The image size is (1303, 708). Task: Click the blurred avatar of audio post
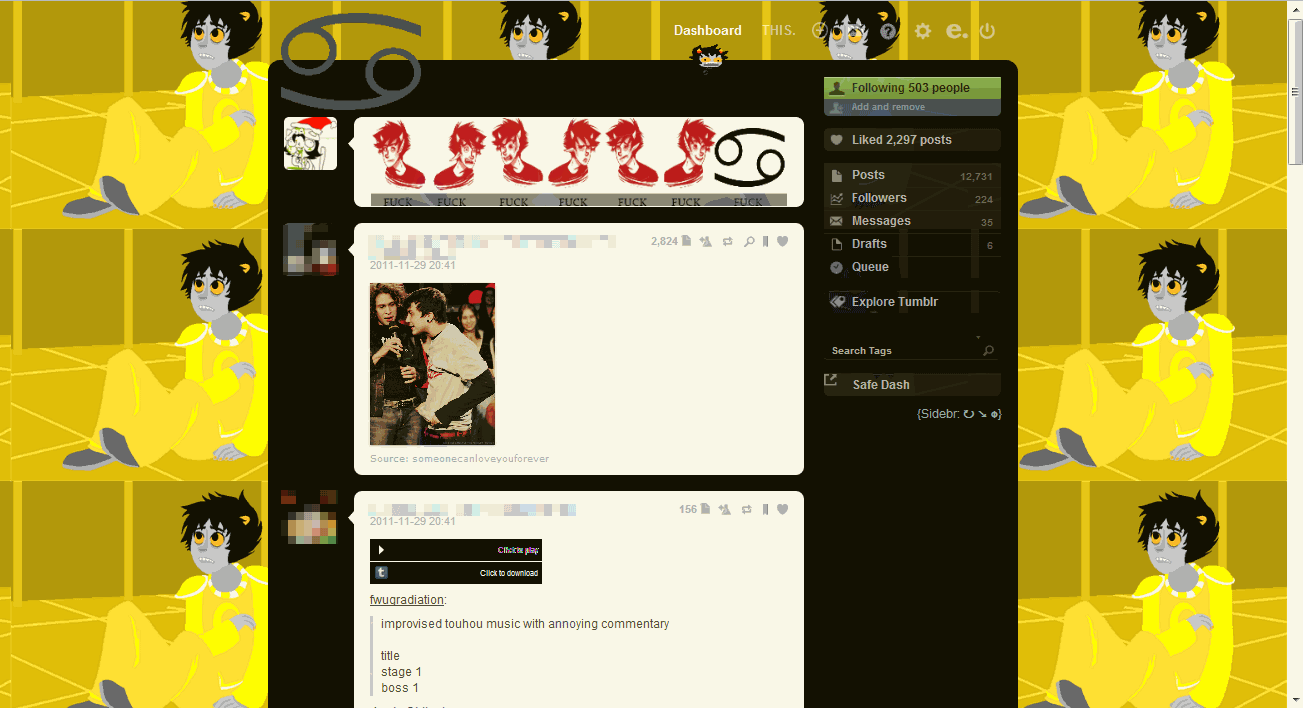[x=310, y=517]
